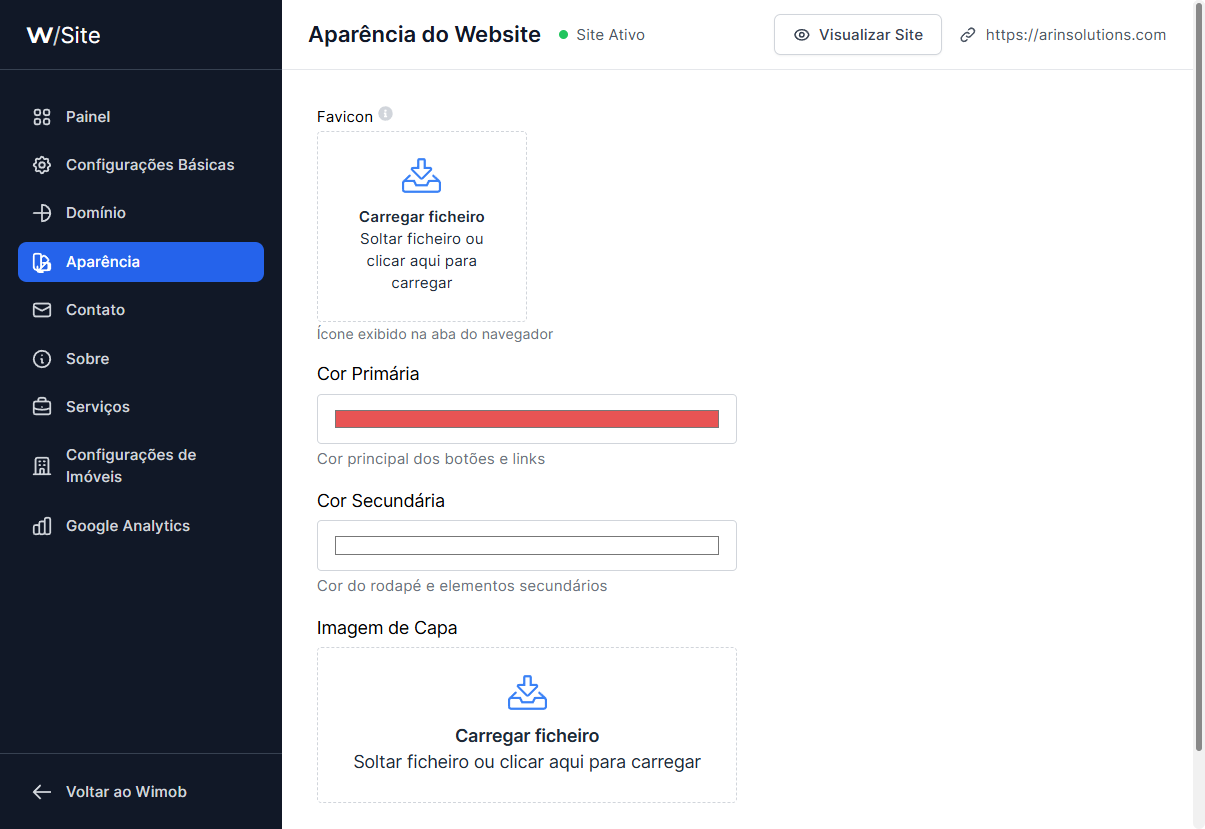
Task: Go to the Contato section
Action: pos(141,310)
